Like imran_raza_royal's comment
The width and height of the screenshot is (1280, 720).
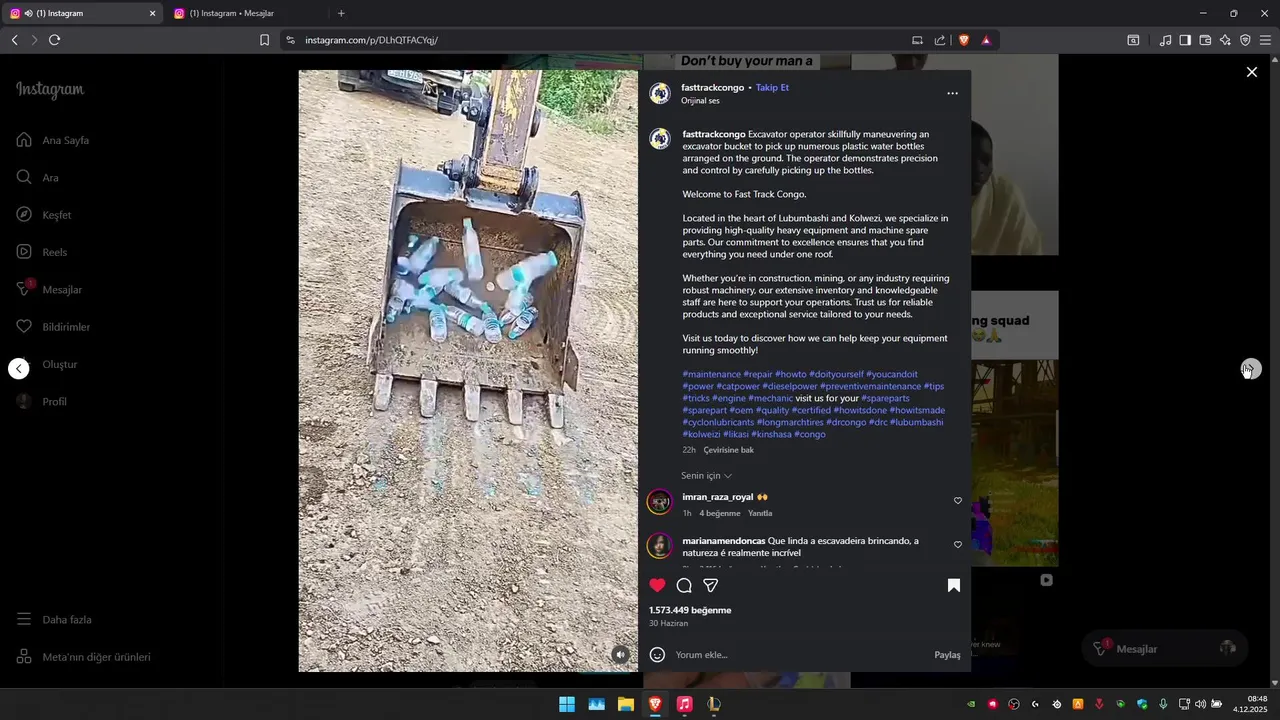pyautogui.click(x=957, y=501)
